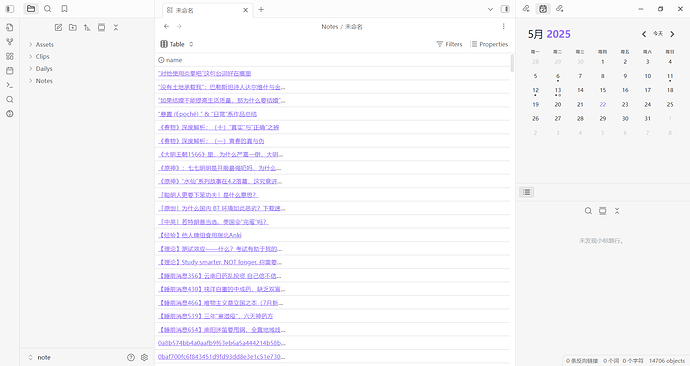Viewport: 690px width, 366px height.
Task: Click the clock icon in left ribbon
Action: click(x=10, y=114)
